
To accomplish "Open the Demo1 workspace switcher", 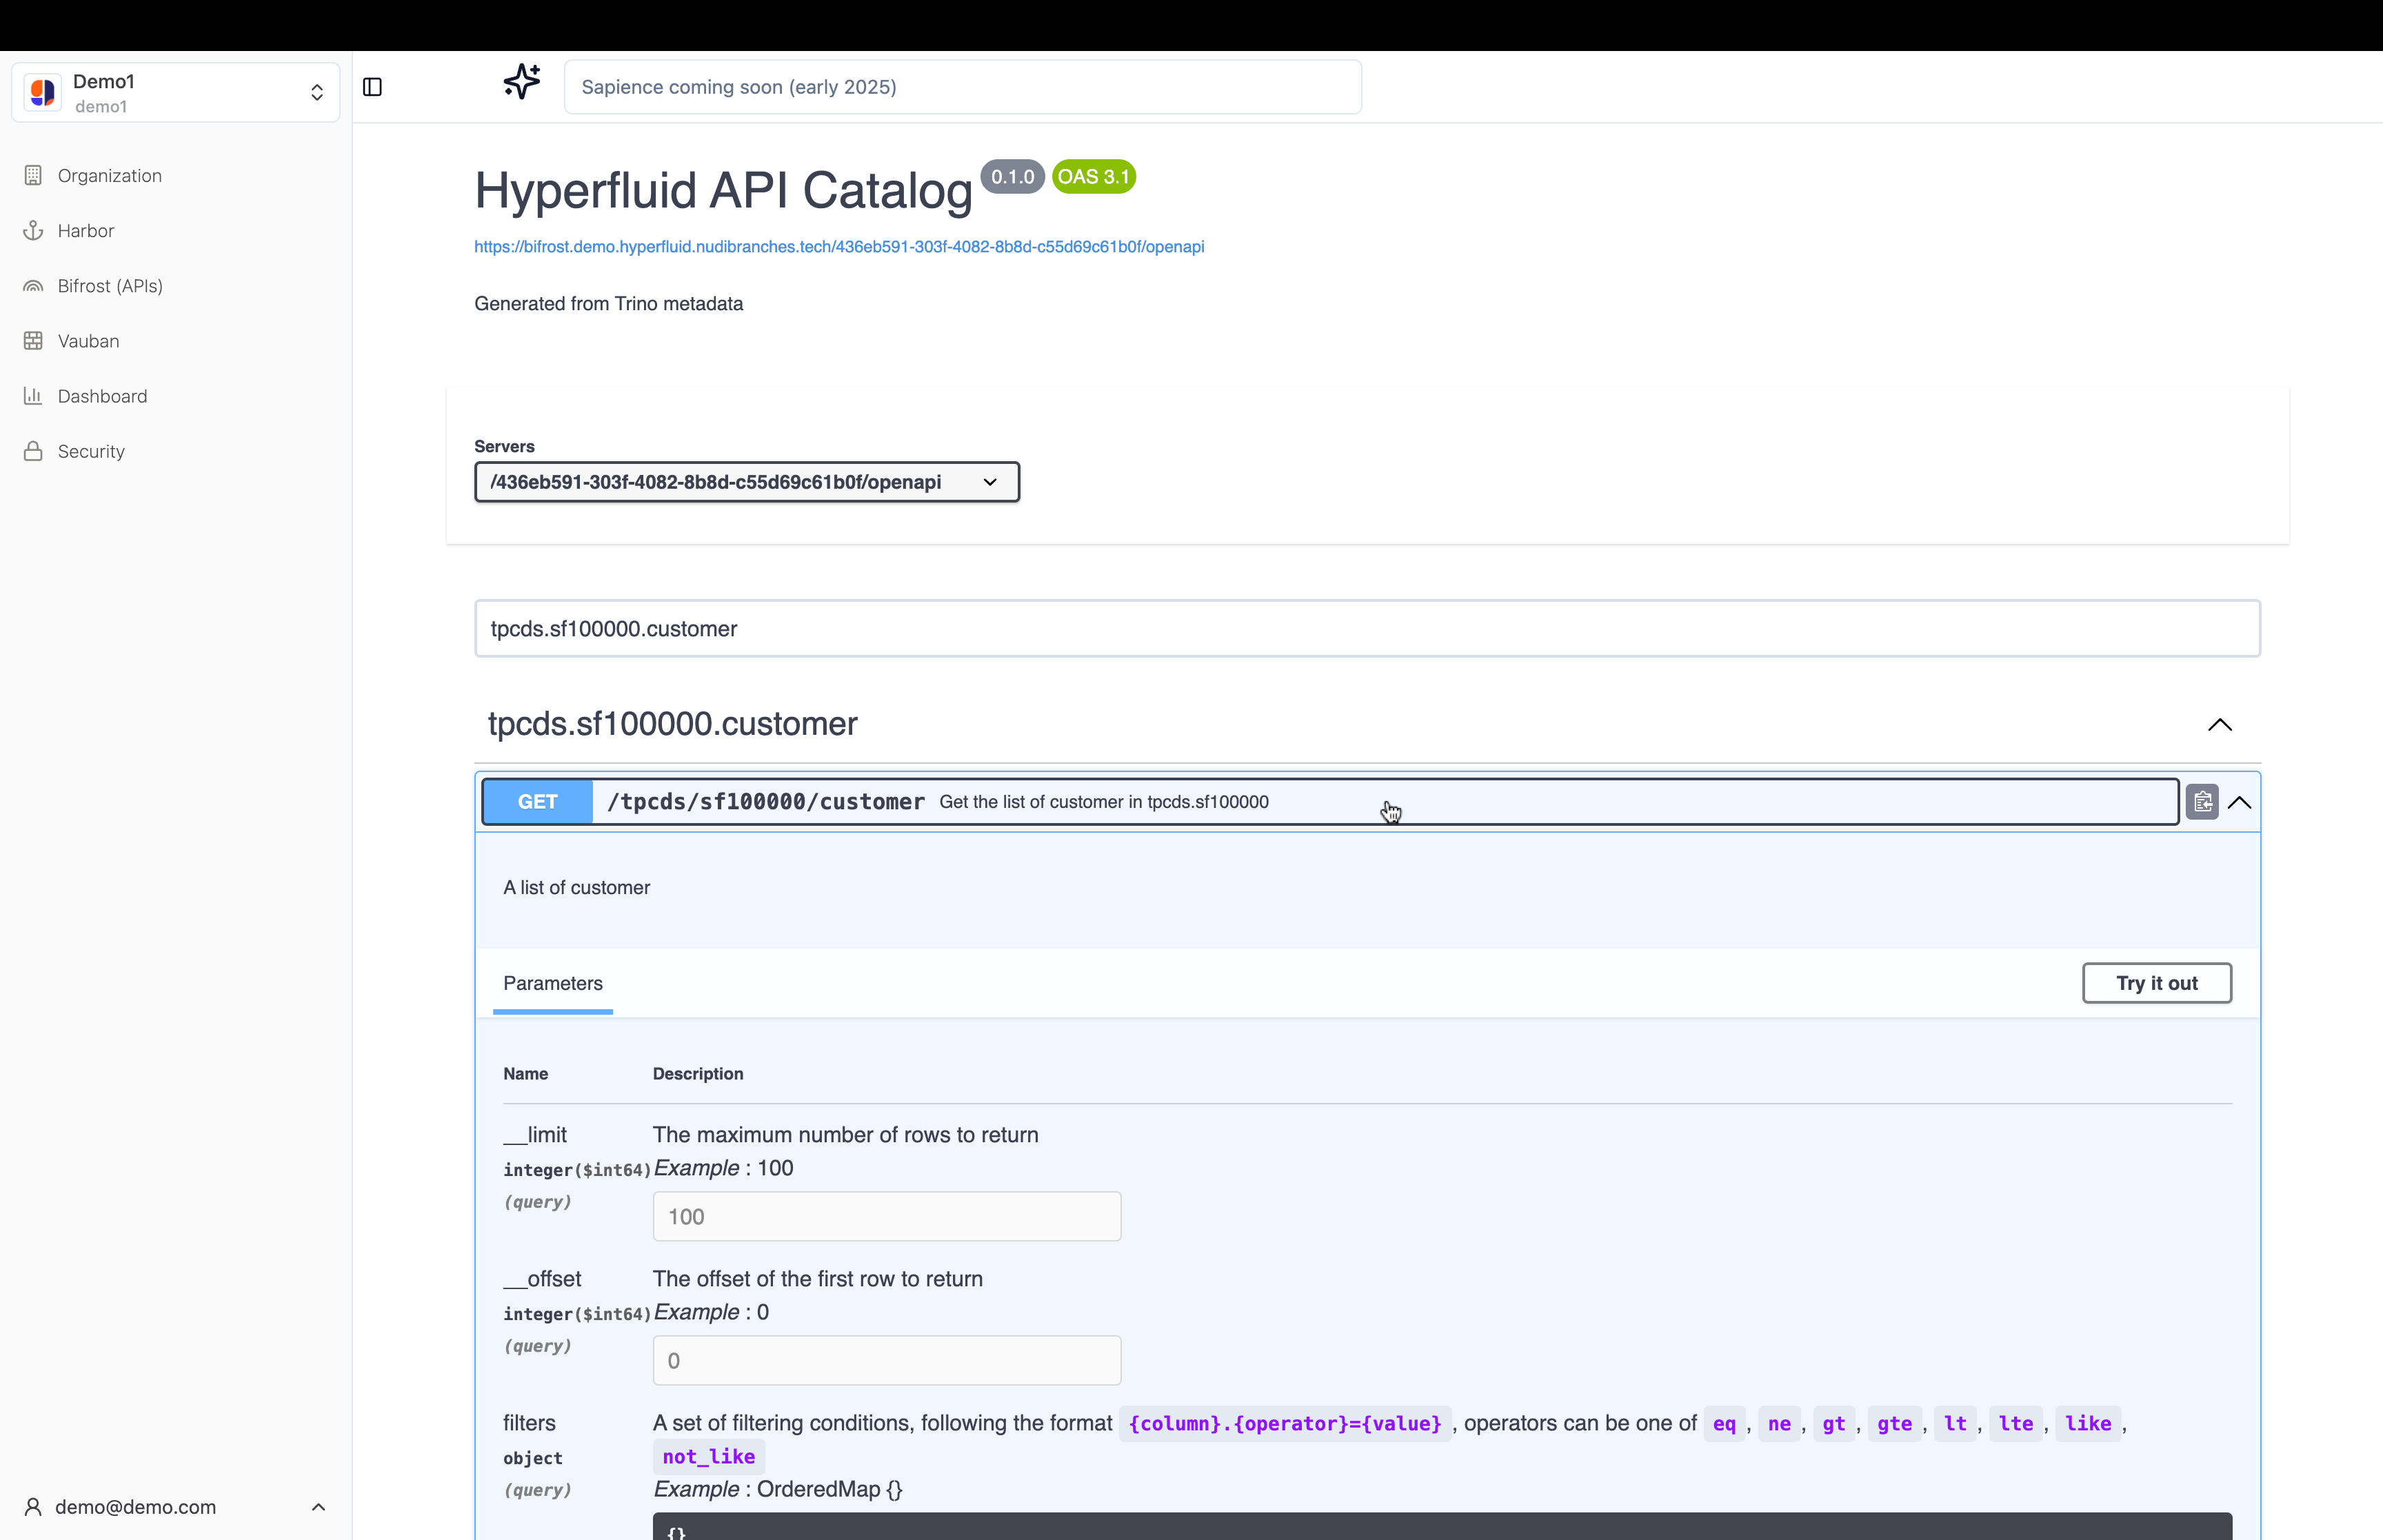I will point(176,92).
